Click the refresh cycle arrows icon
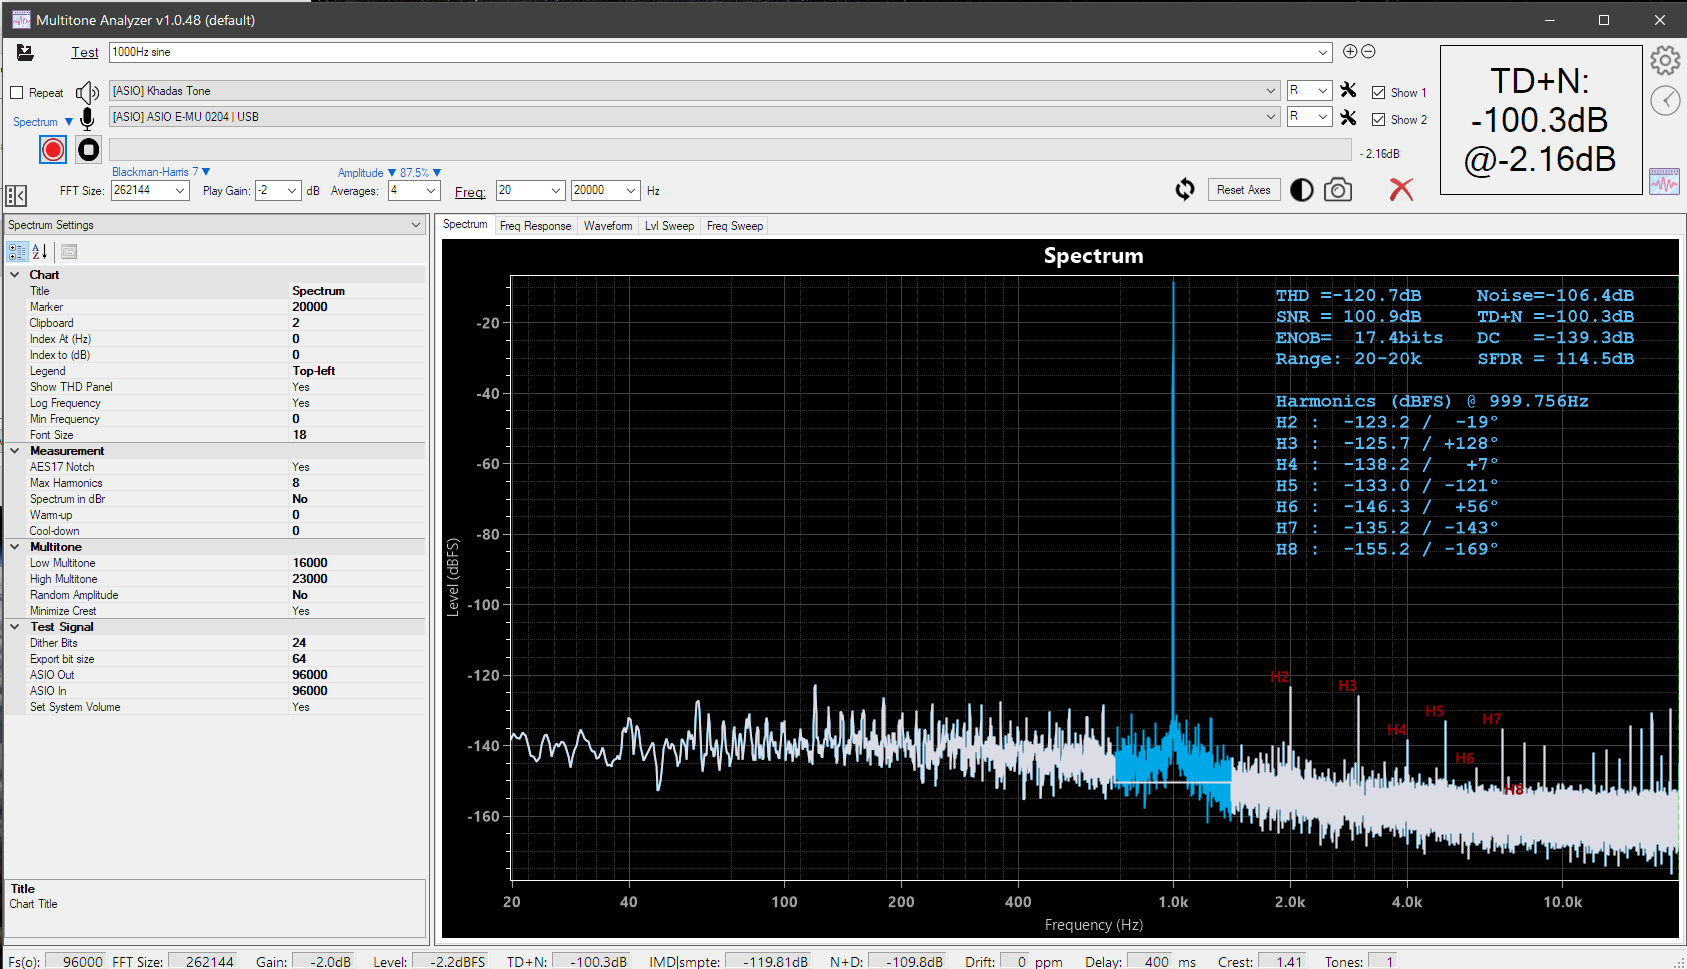 click(x=1185, y=189)
